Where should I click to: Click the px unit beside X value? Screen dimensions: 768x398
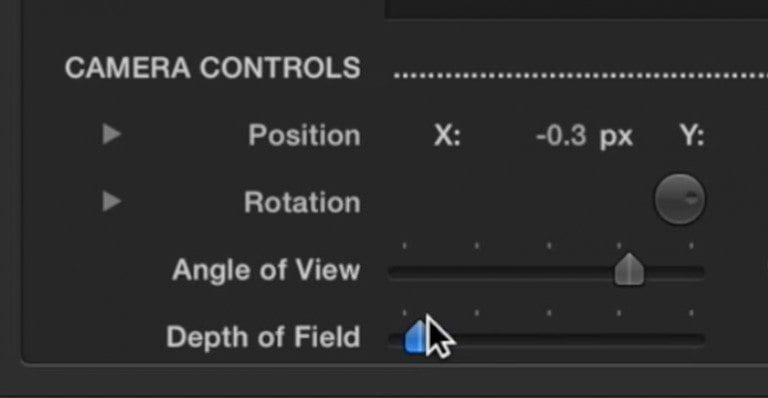(616, 138)
